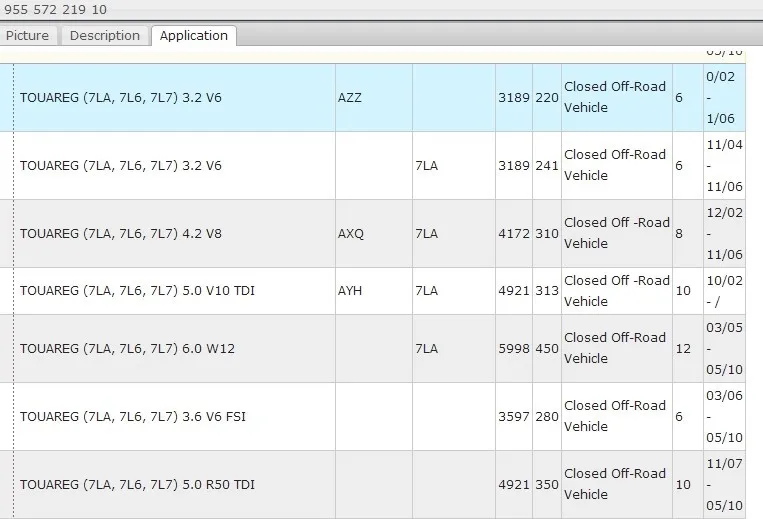Click date range 11/04 - 11/06
Image resolution: width=763 pixels, height=519 pixels.
725,165
